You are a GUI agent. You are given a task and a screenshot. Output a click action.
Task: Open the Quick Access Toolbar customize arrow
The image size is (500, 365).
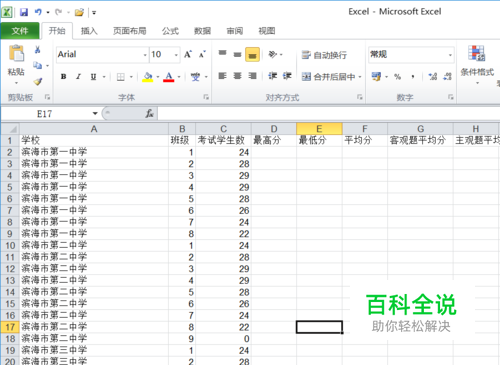coord(94,13)
